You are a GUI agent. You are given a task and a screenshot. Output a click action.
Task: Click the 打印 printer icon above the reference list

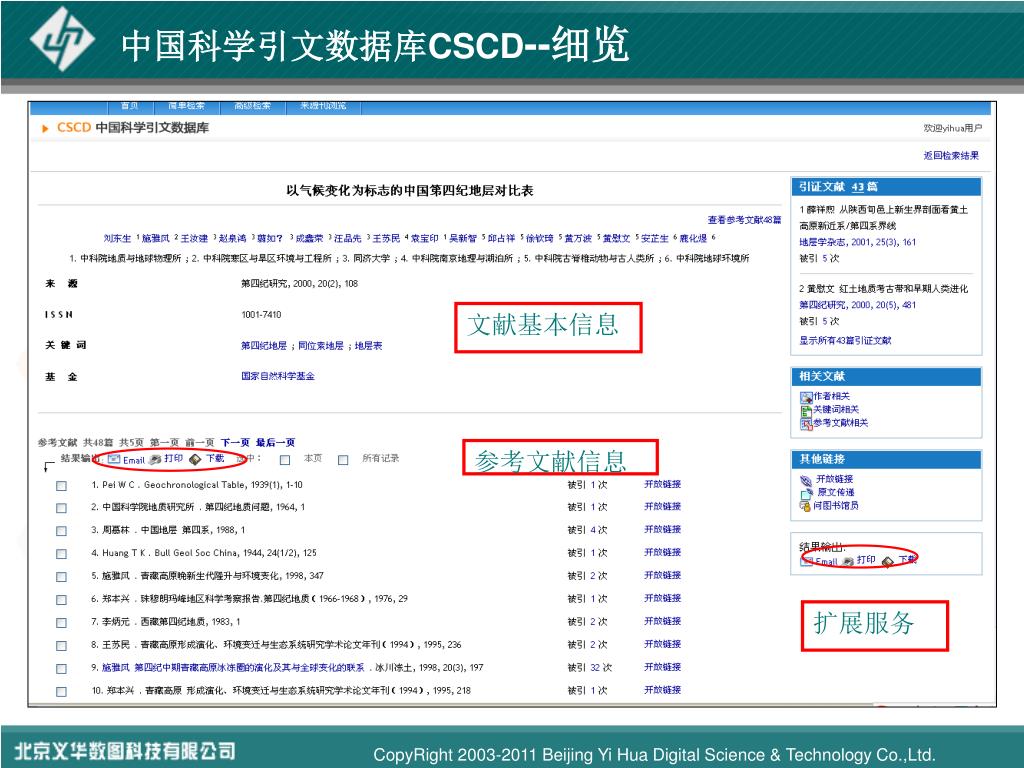[x=155, y=460]
